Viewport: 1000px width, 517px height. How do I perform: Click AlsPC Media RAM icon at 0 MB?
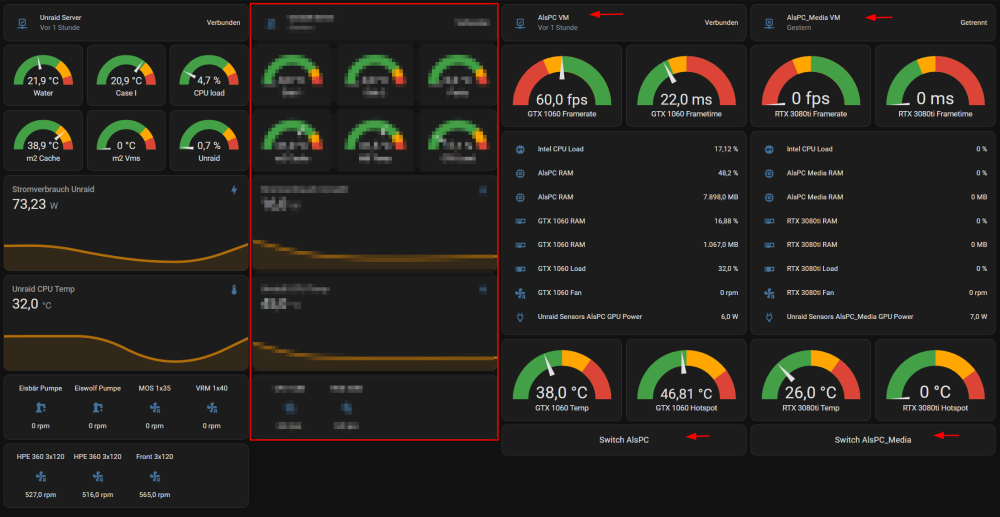(x=768, y=198)
